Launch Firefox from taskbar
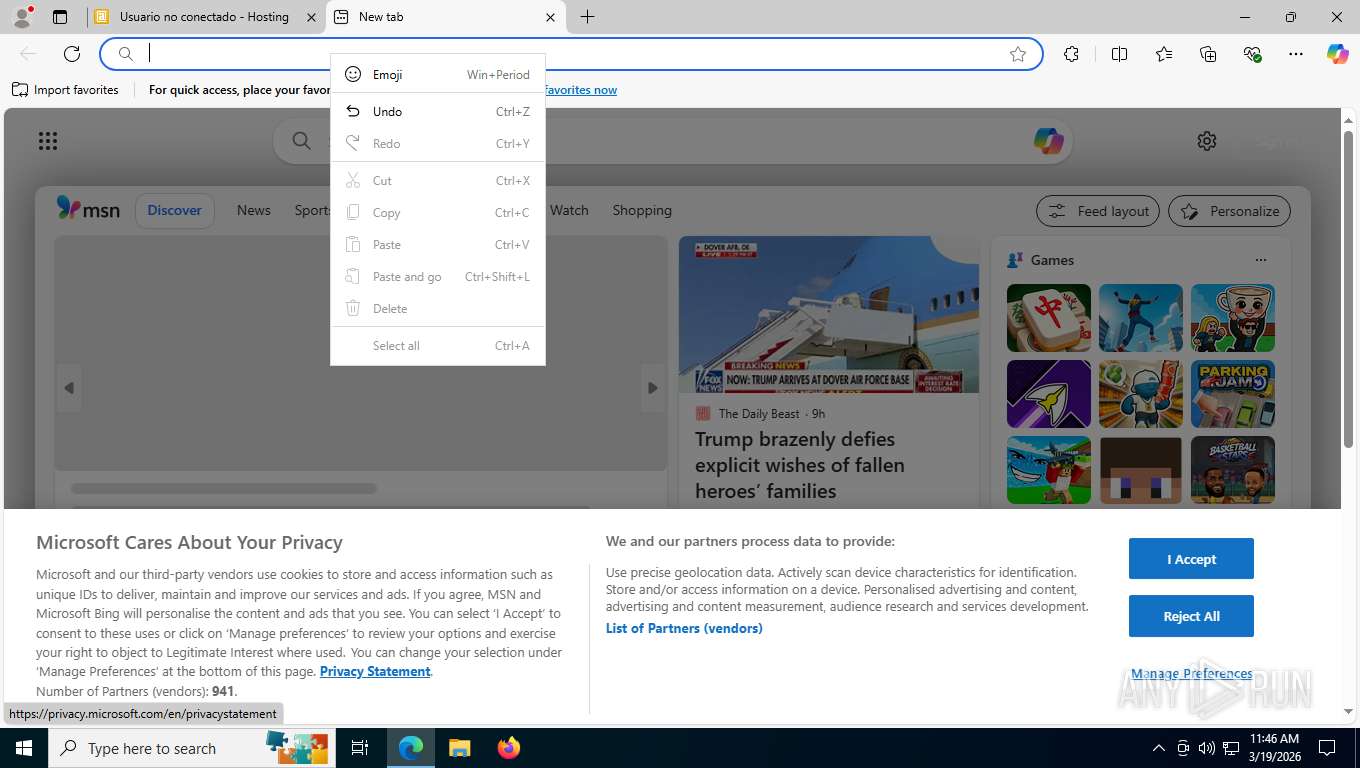Image resolution: width=1360 pixels, height=768 pixels. point(509,748)
